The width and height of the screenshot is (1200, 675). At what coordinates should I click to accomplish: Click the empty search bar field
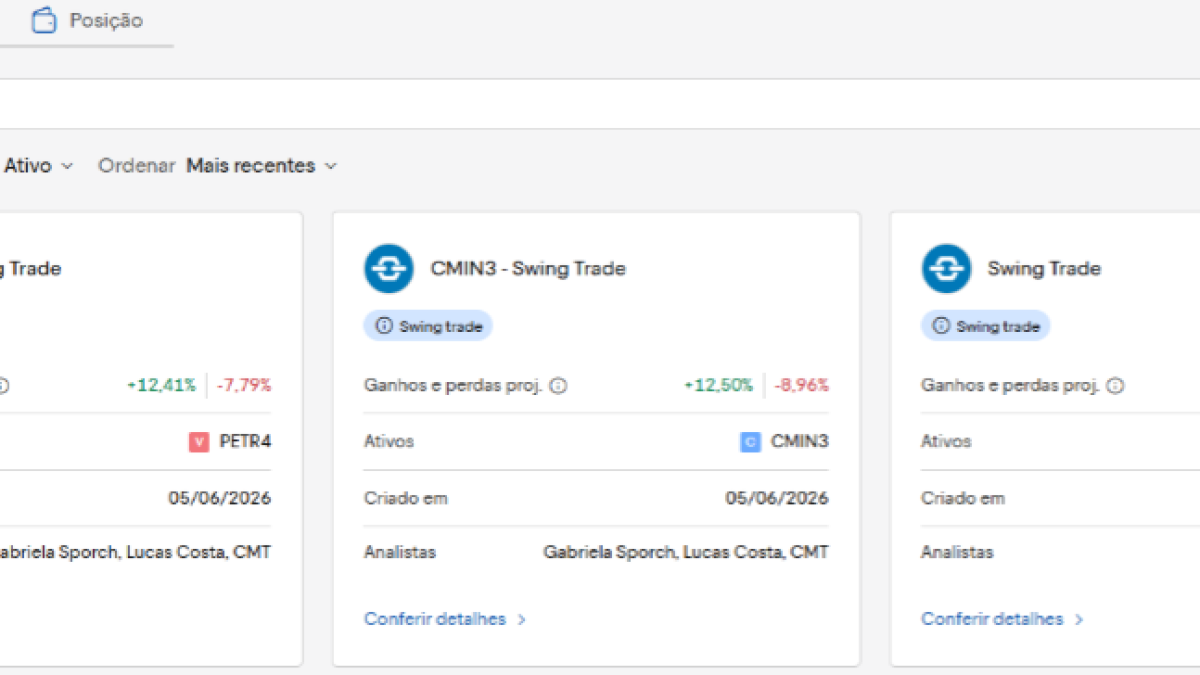(600, 104)
